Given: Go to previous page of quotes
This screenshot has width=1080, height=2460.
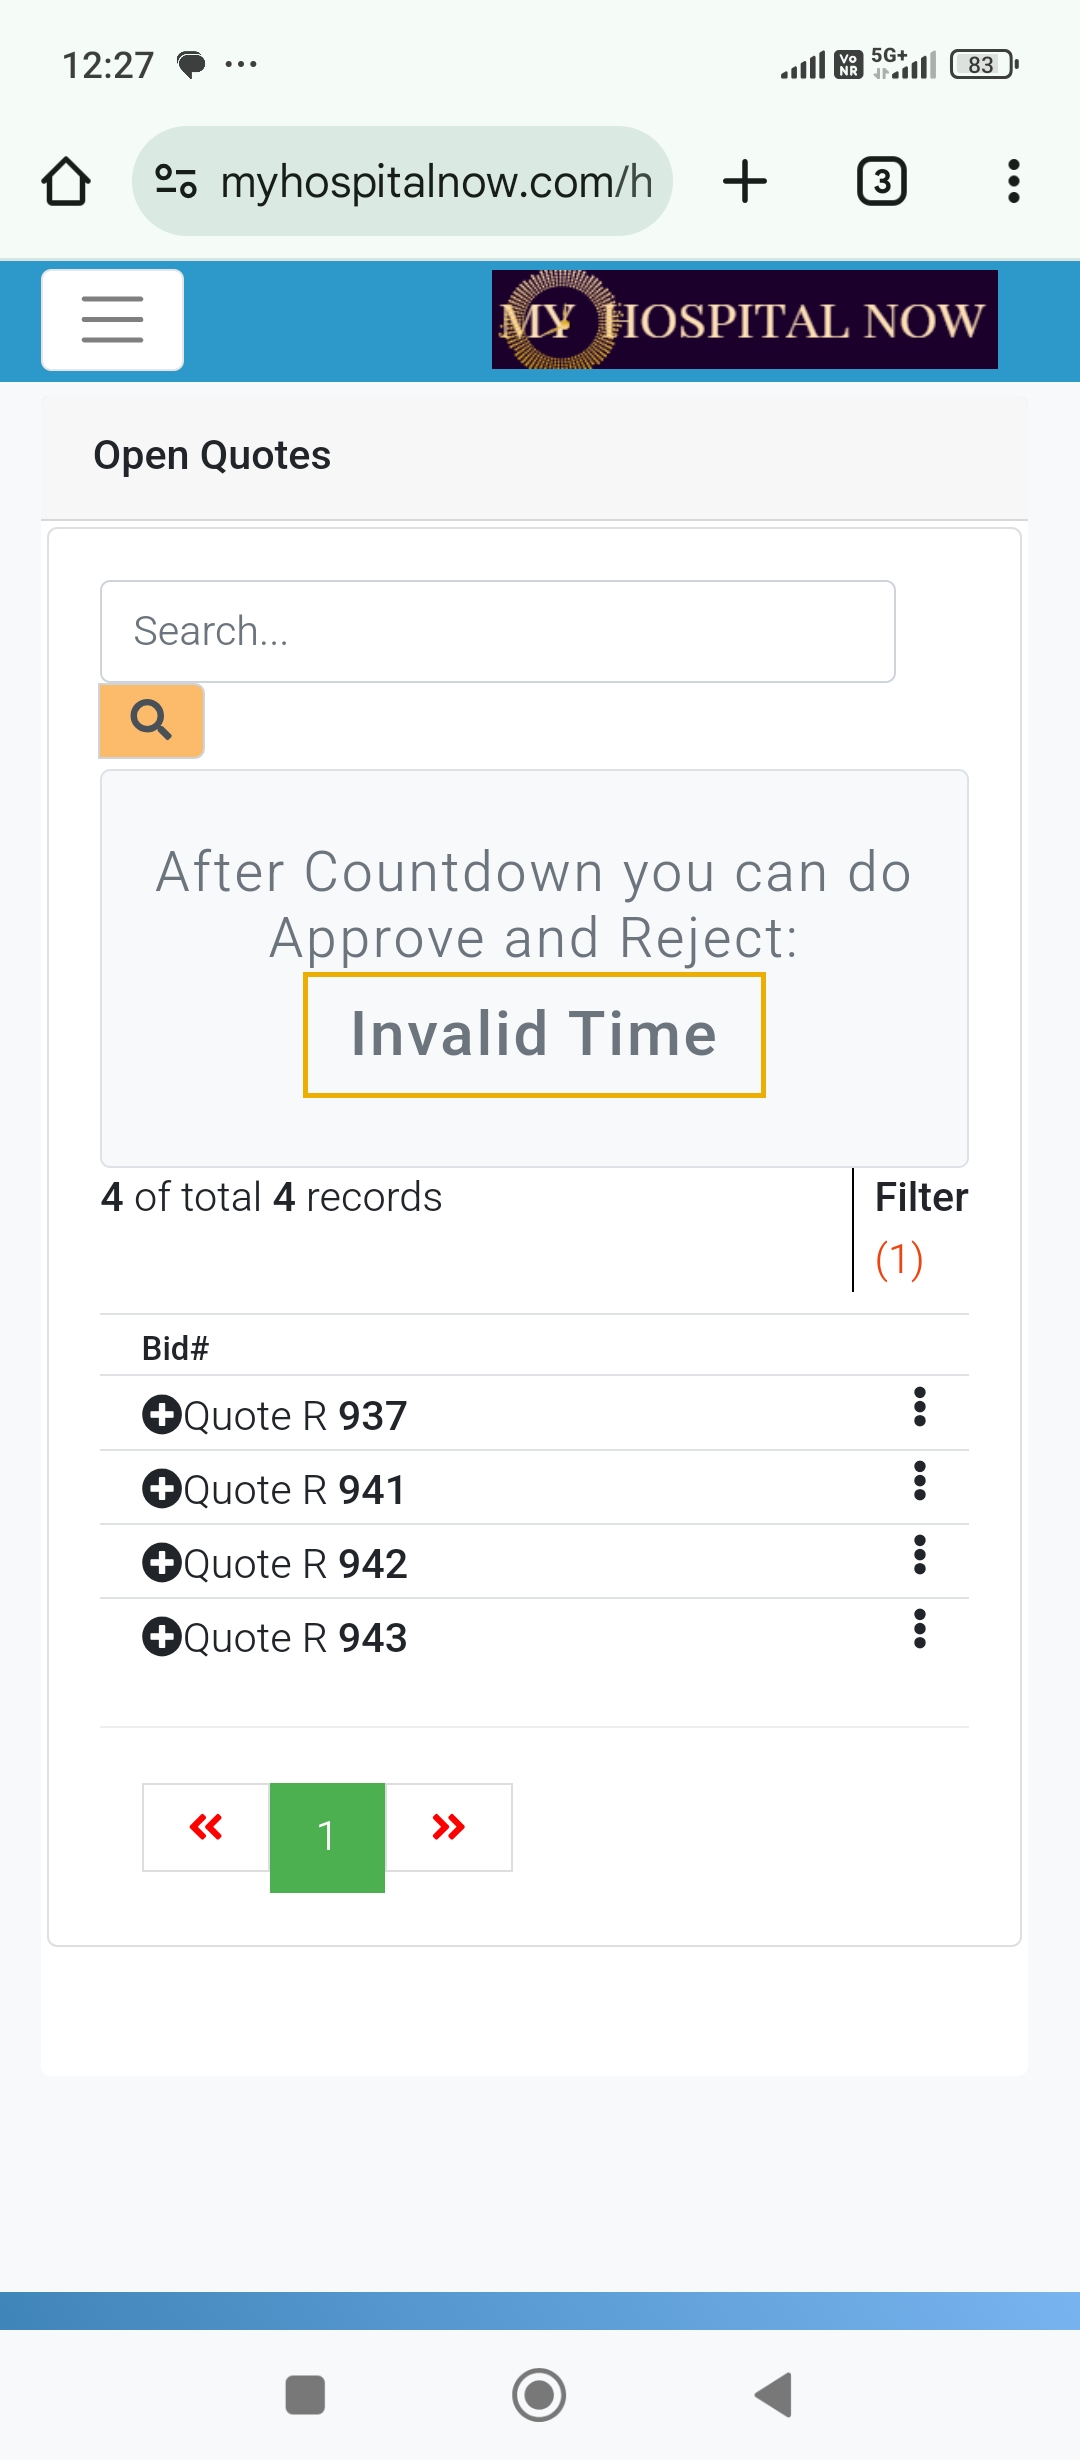Looking at the screenshot, I should click(206, 1827).
